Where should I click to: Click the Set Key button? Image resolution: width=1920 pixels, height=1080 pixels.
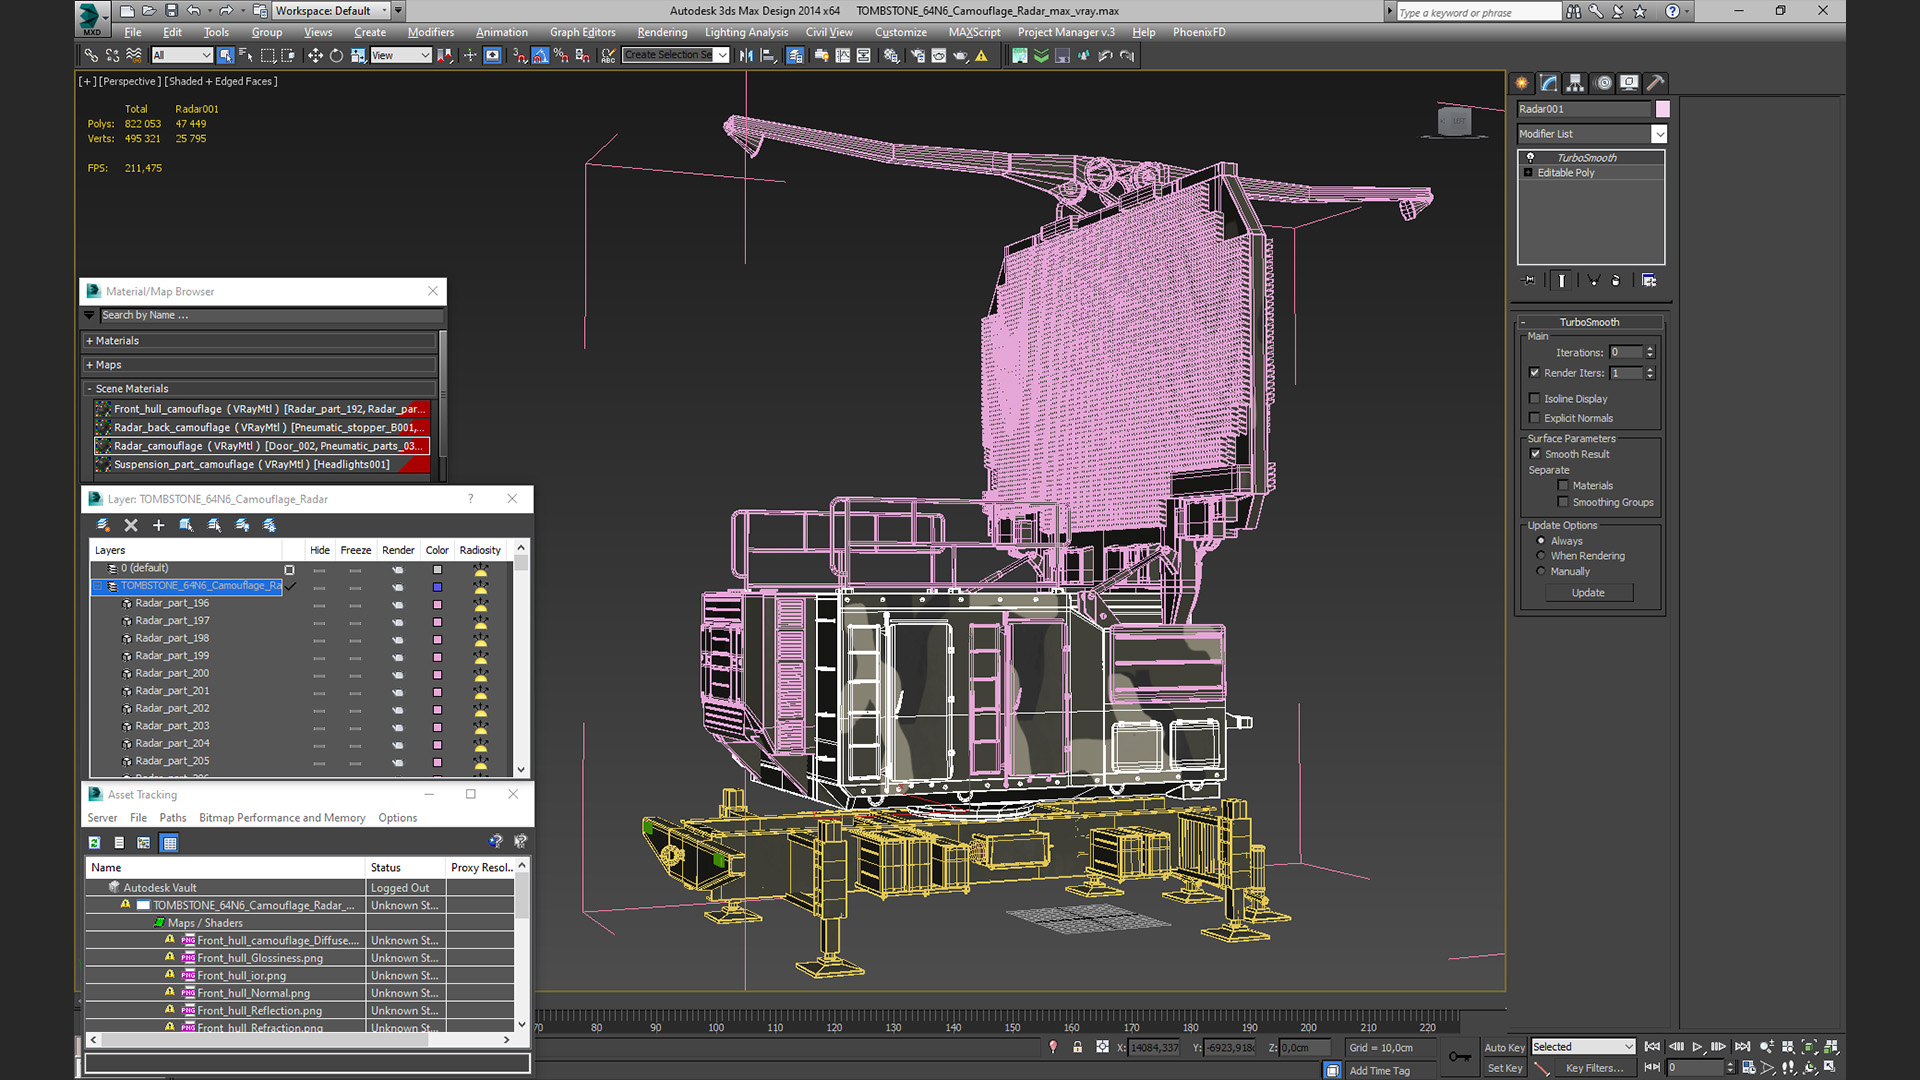pos(1504,1068)
